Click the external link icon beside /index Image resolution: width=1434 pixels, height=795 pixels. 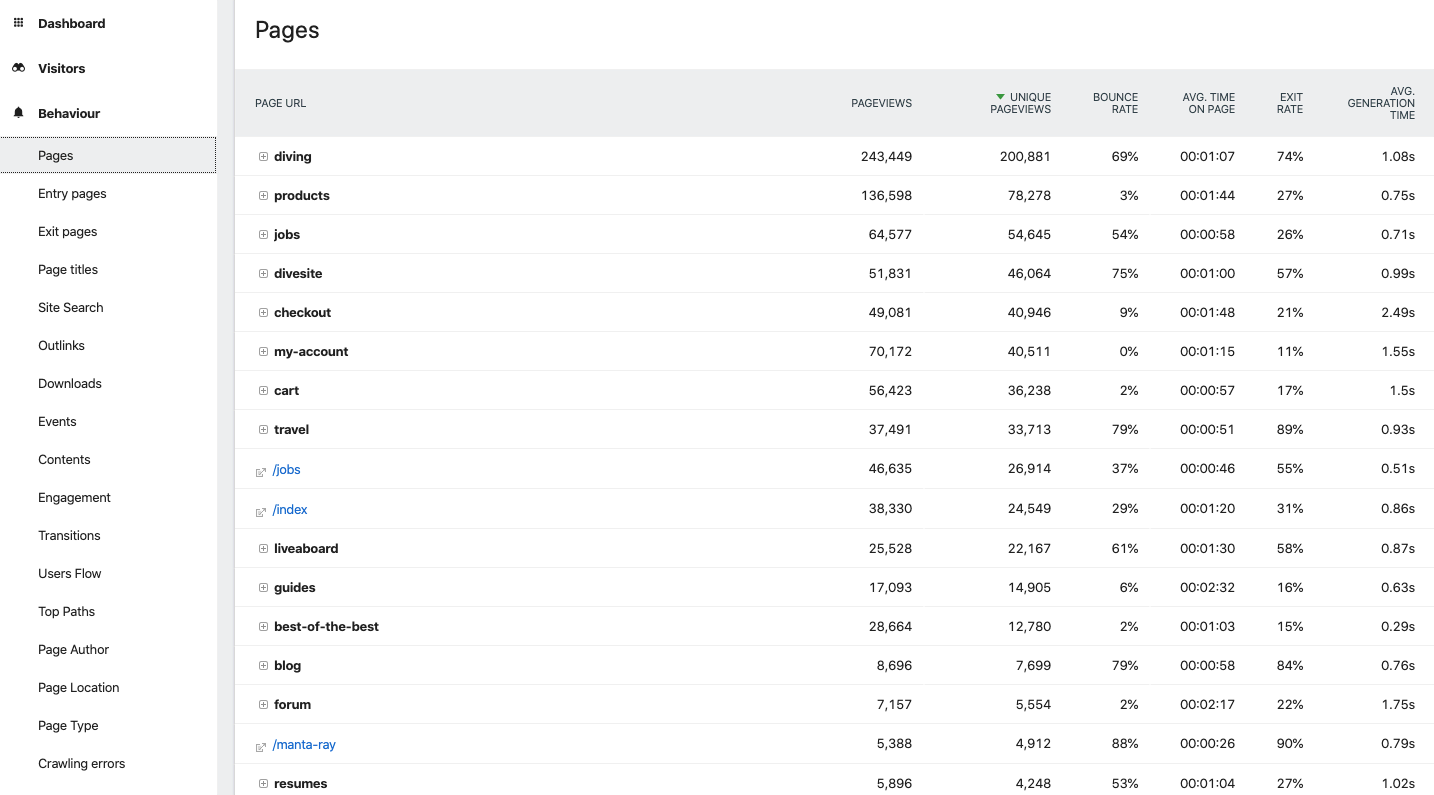[x=261, y=511]
